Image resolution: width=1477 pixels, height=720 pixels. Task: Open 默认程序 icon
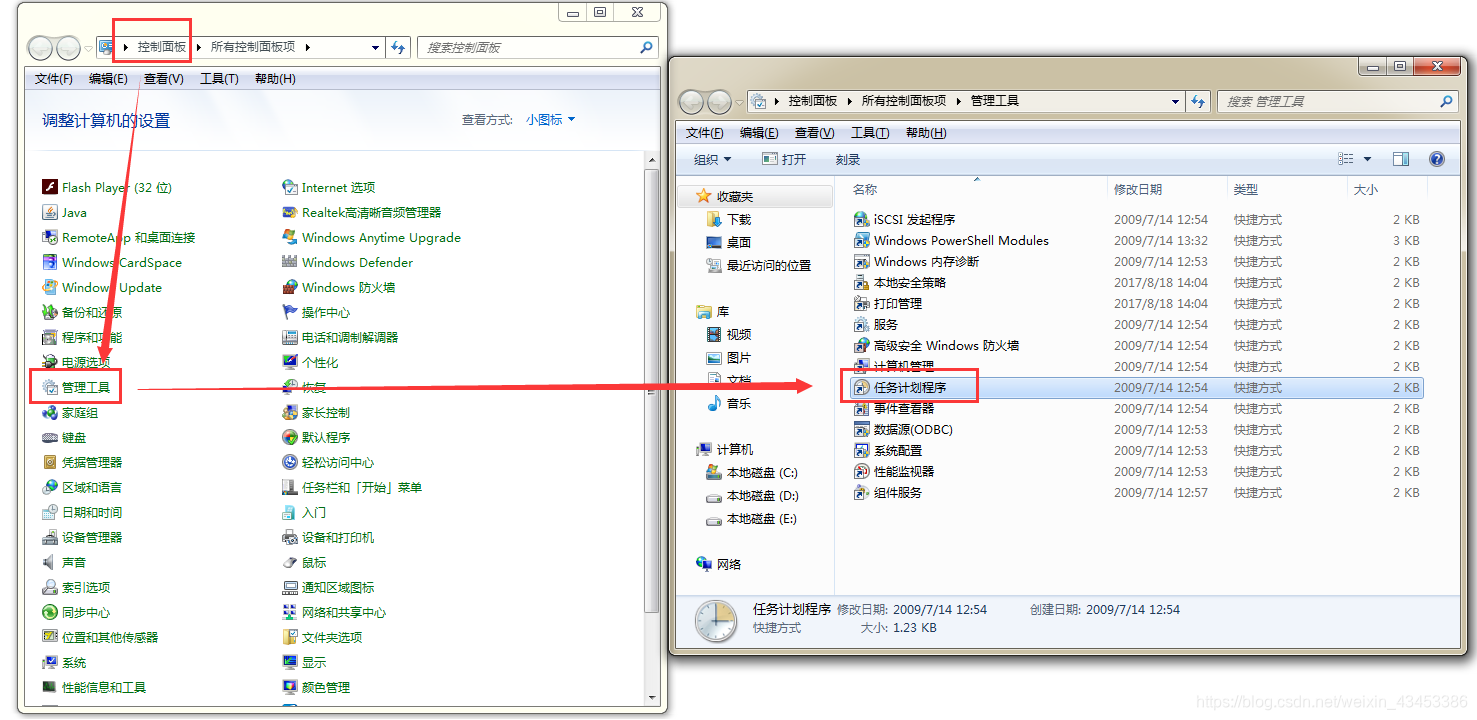290,437
